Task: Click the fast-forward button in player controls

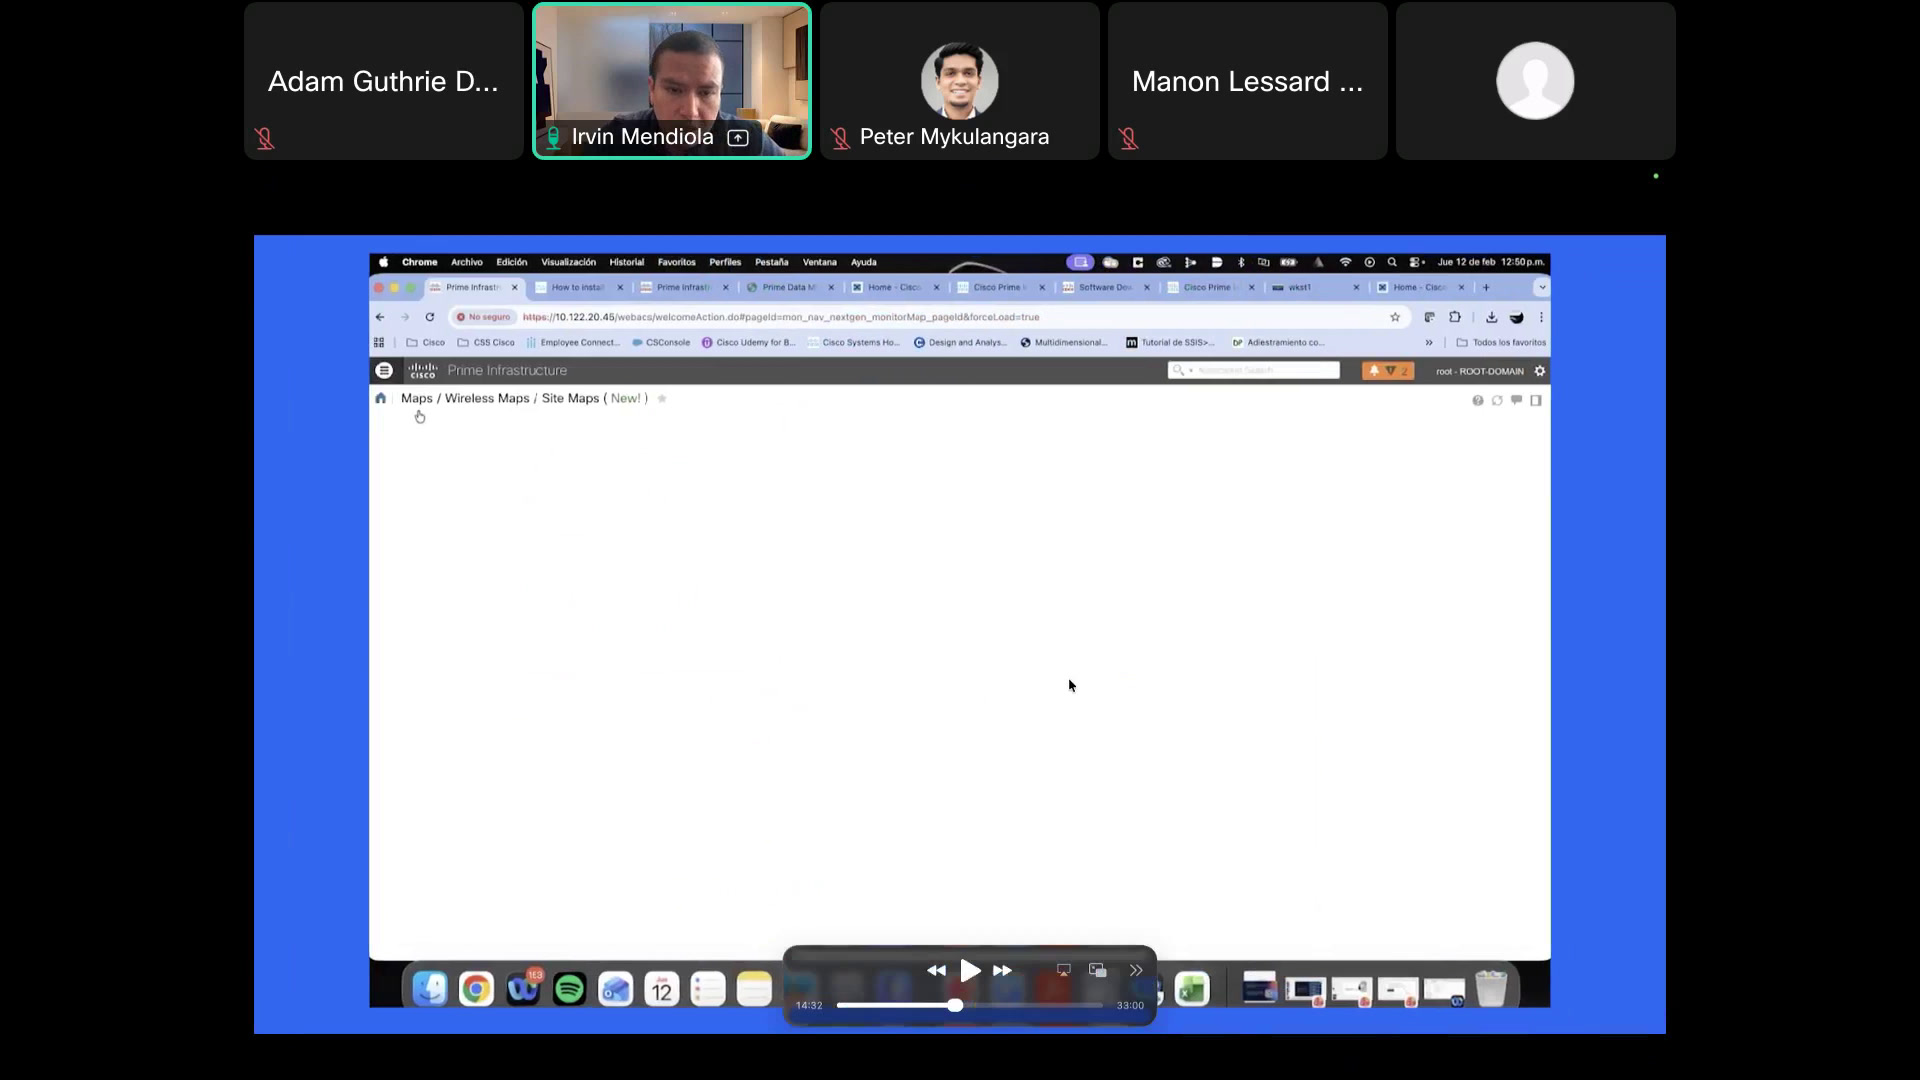Action: (1002, 970)
